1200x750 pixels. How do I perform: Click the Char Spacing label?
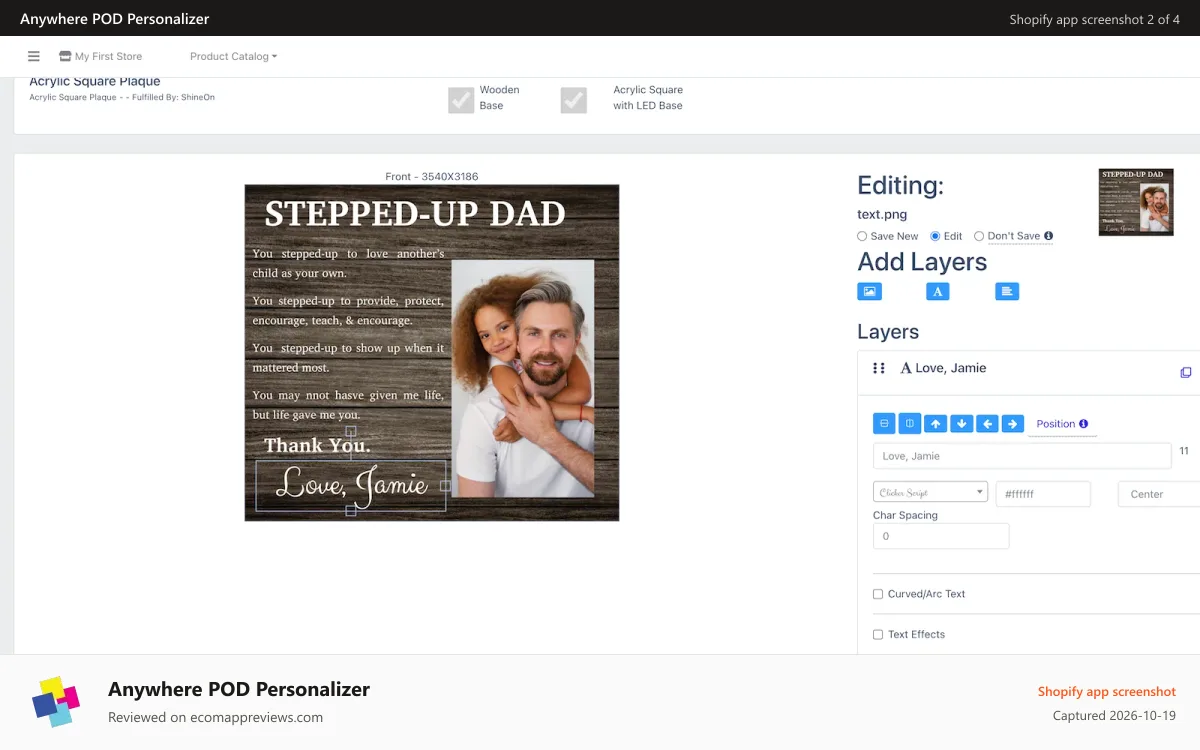pyautogui.click(x=905, y=515)
